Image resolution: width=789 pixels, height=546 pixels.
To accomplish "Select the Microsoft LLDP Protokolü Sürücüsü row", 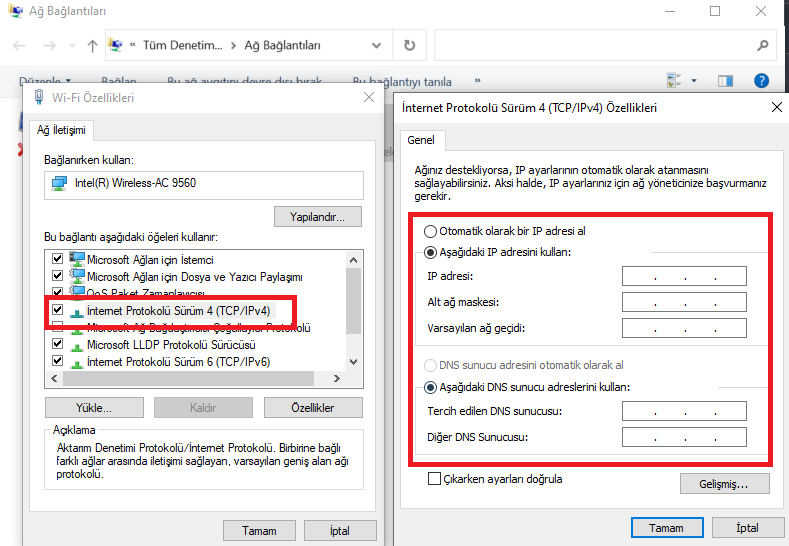I will point(171,345).
